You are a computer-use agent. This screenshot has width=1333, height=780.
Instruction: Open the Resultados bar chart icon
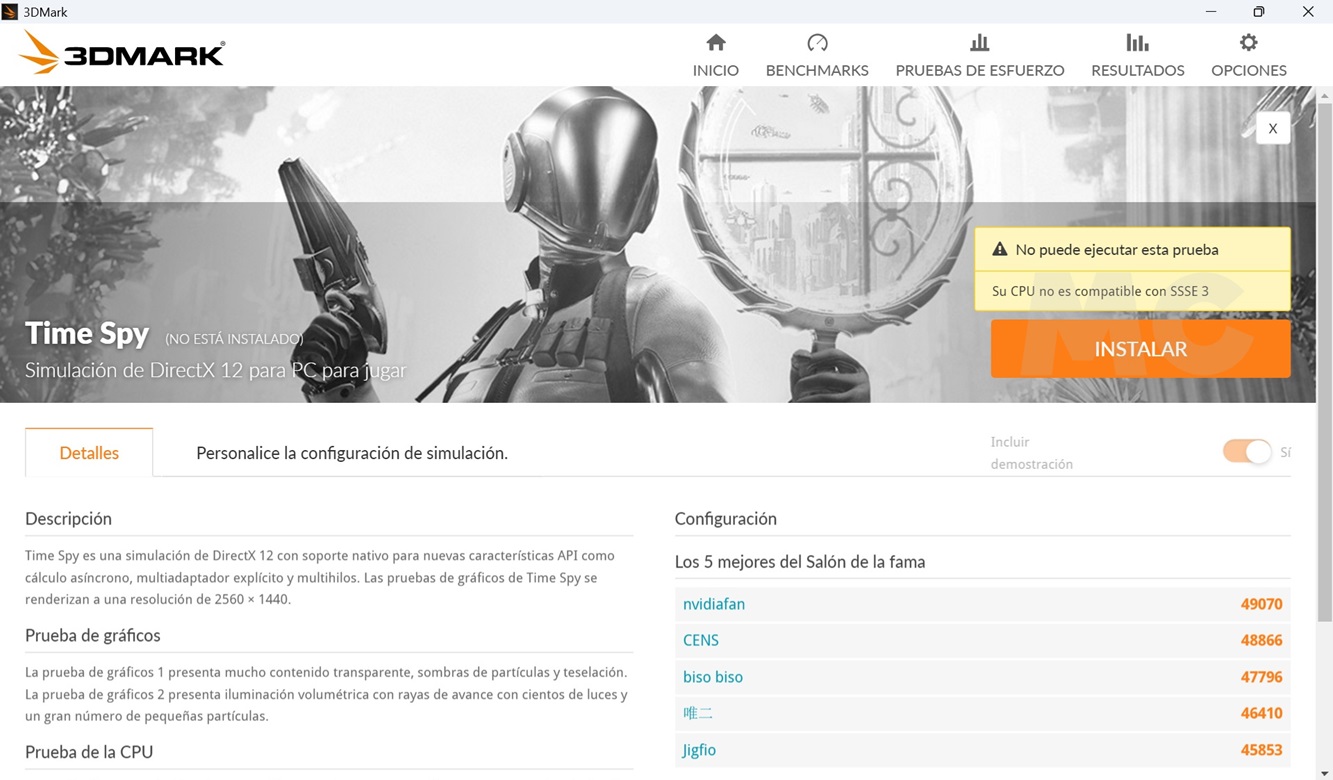point(1137,43)
